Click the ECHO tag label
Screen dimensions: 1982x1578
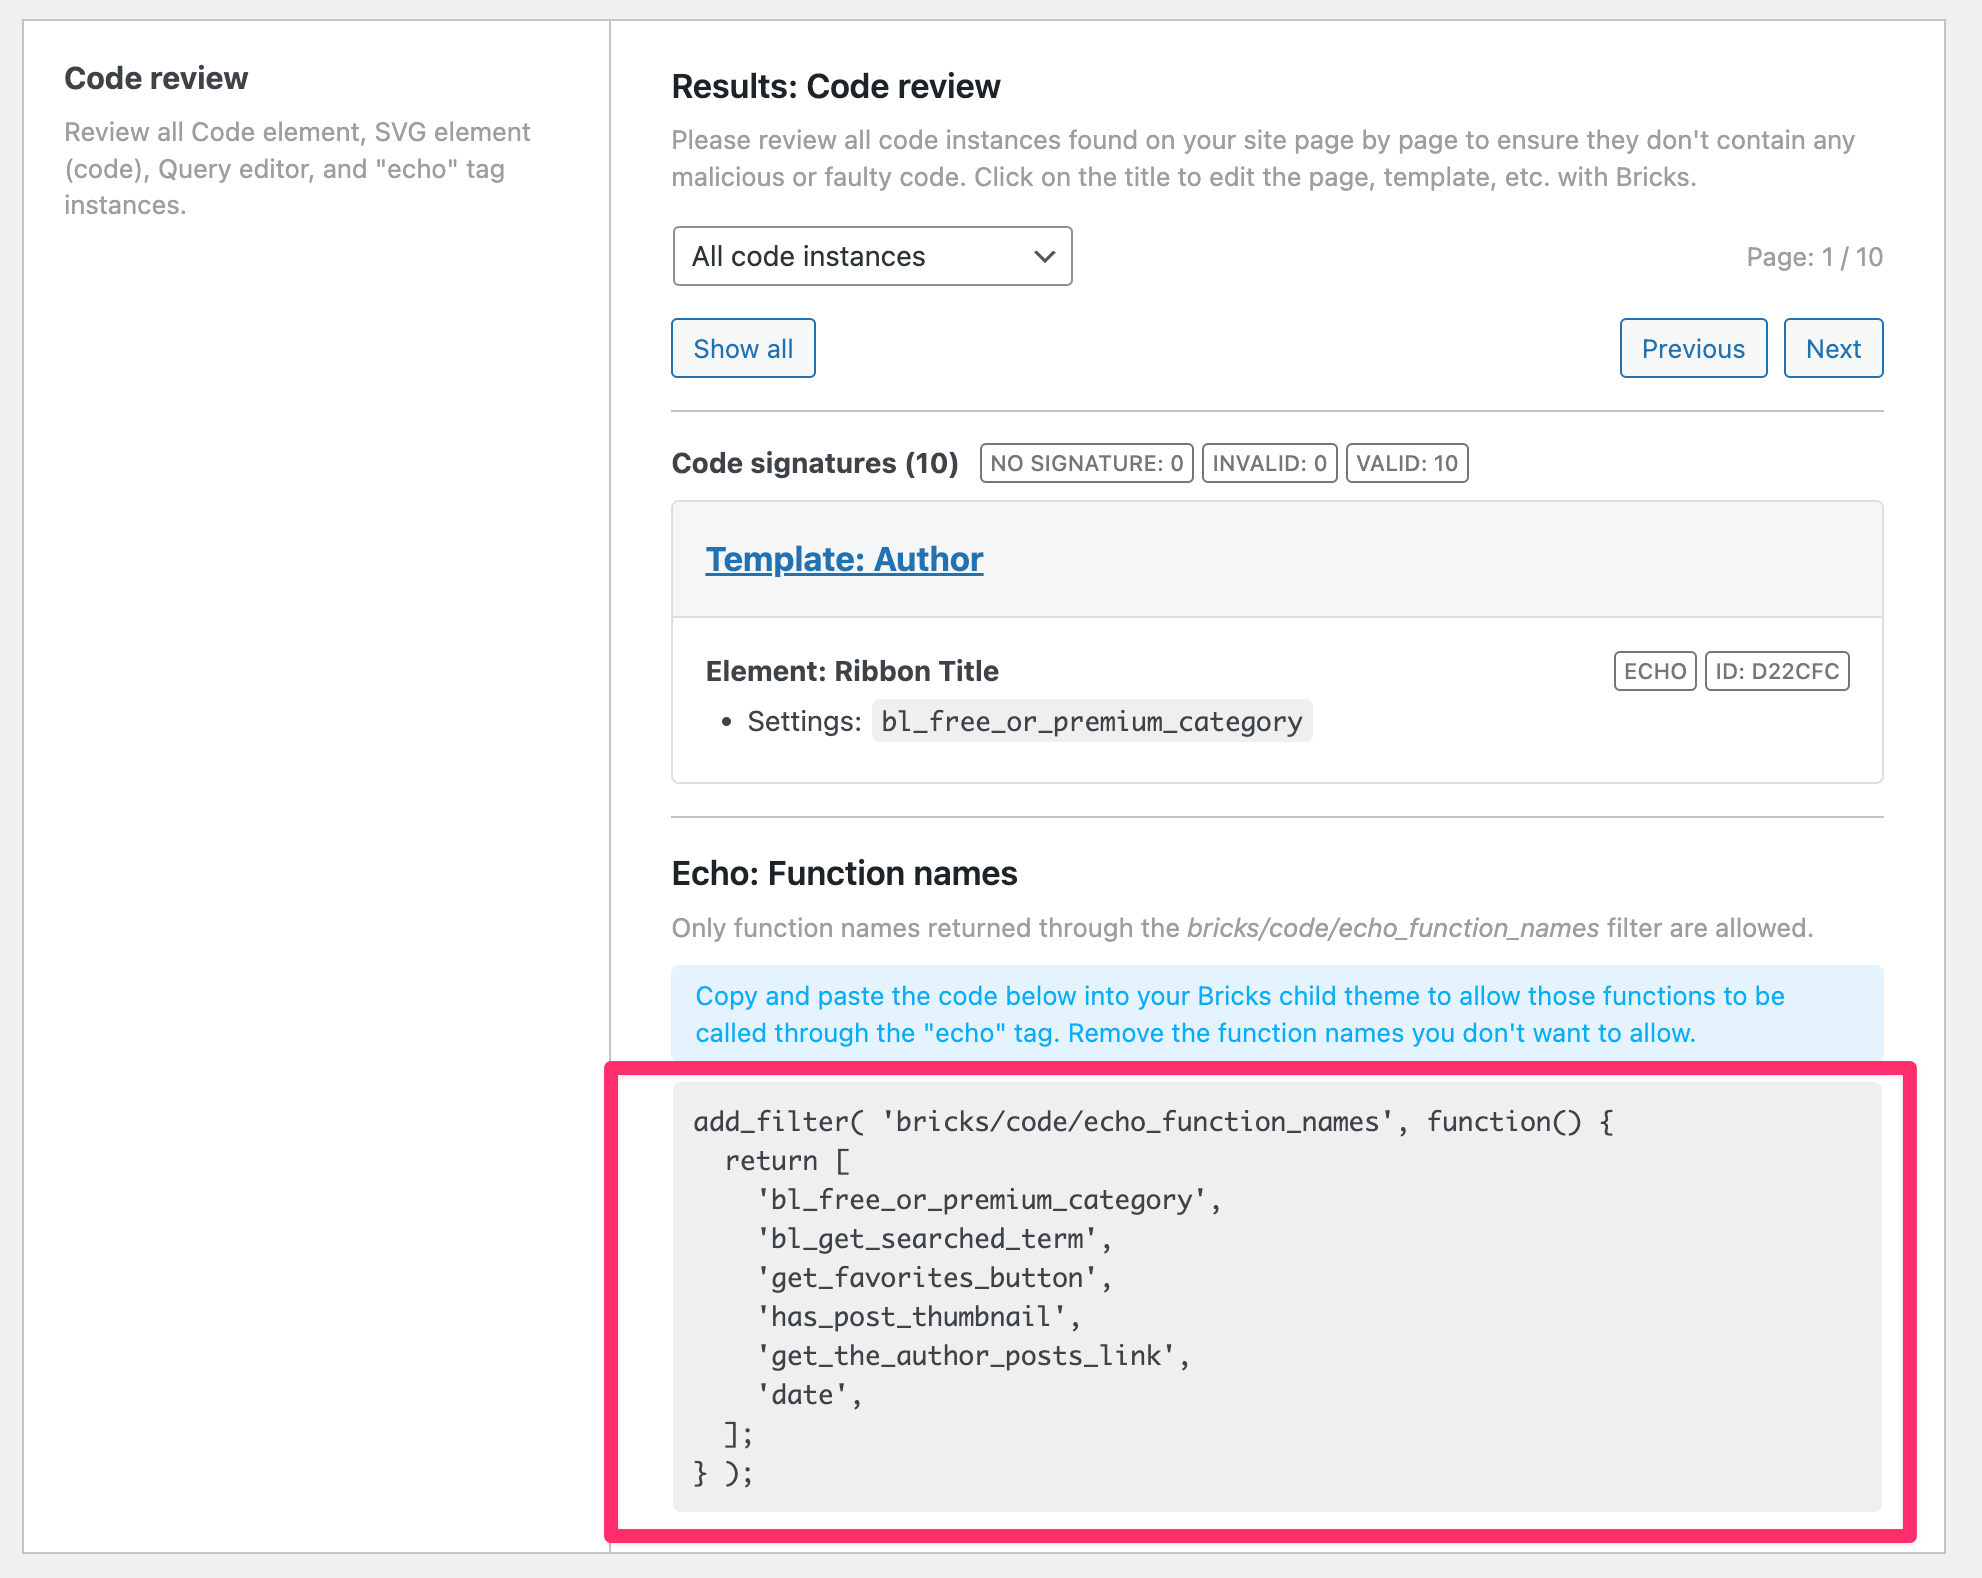[x=1654, y=671]
